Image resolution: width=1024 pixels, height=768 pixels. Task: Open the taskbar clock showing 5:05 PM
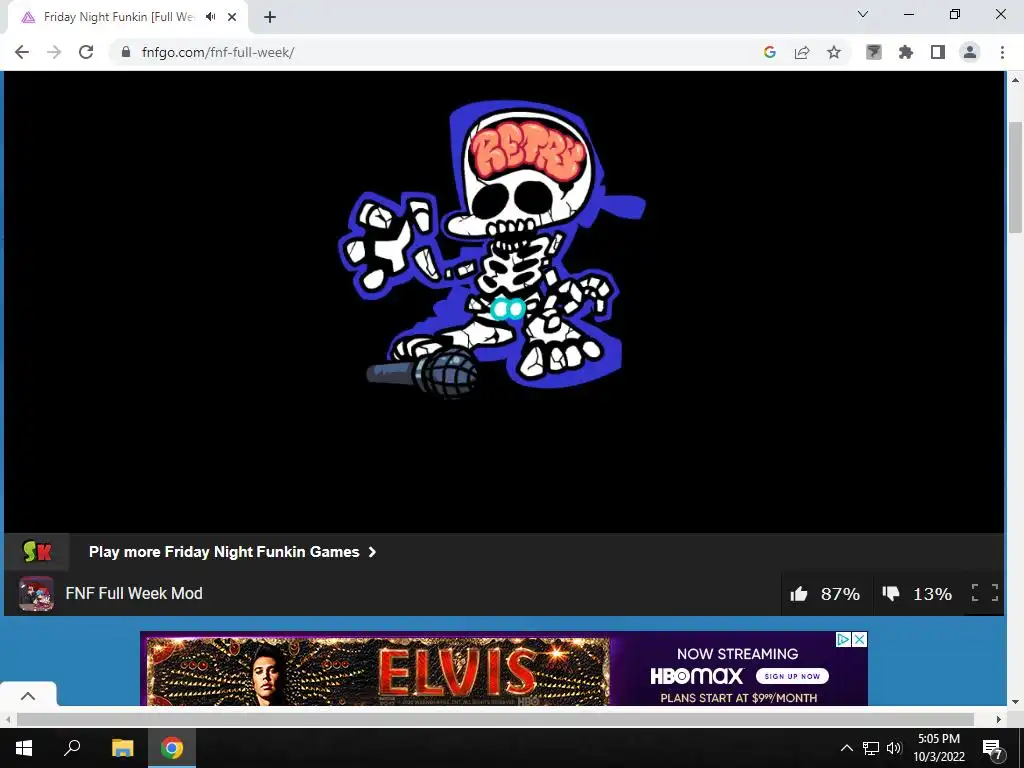938,748
